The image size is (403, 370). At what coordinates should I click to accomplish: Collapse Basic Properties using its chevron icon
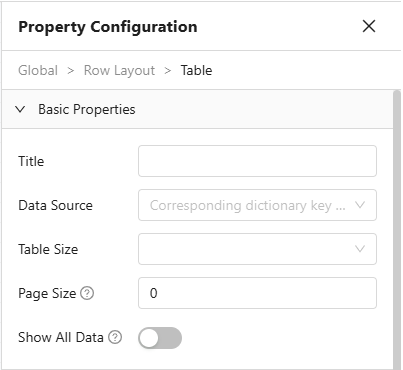coord(20,109)
